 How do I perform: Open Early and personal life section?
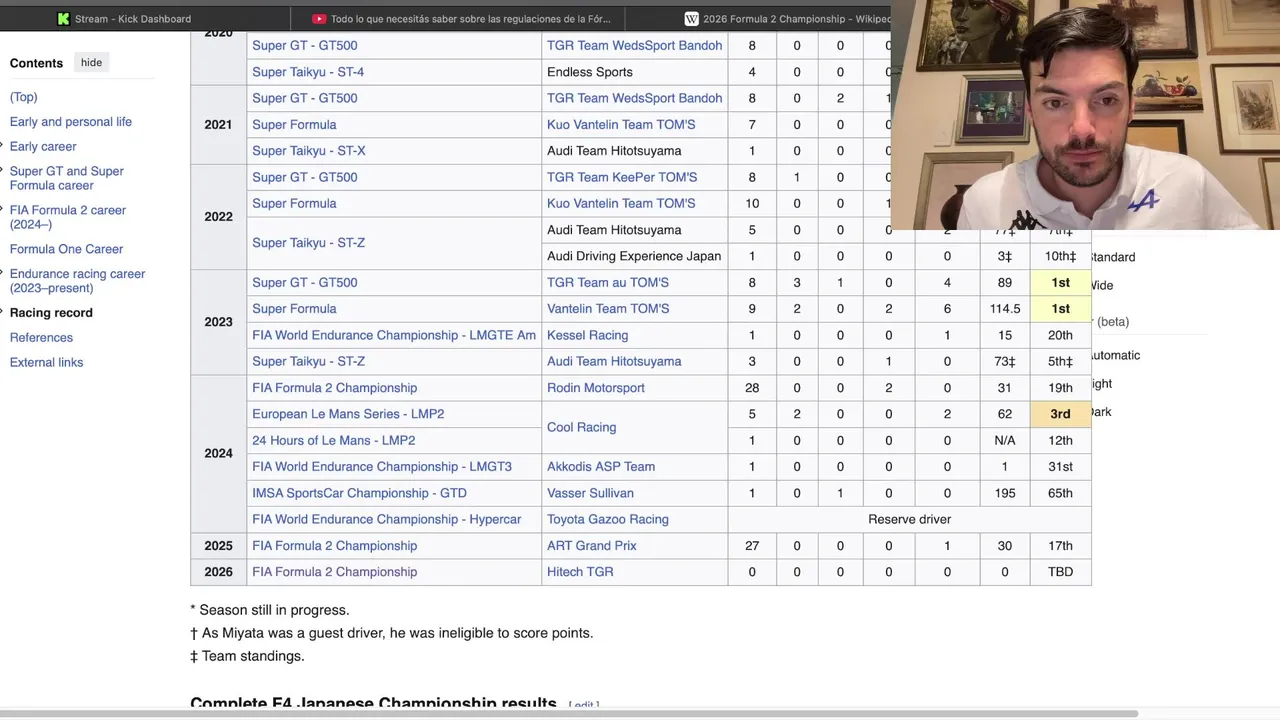71,122
